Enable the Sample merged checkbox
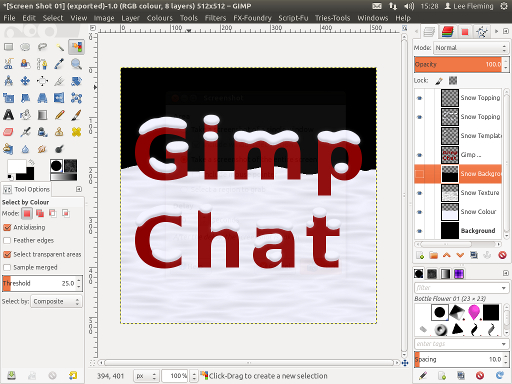Image resolution: width=512 pixels, height=384 pixels. [x=7, y=267]
